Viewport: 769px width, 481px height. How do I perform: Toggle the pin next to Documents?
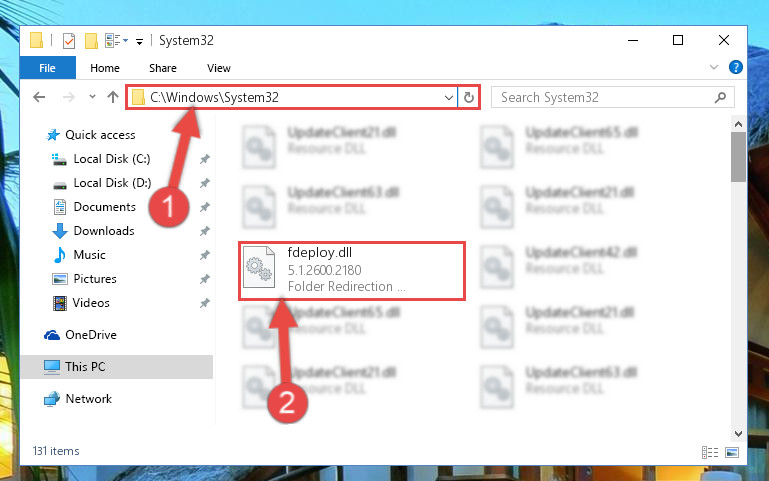(205, 207)
